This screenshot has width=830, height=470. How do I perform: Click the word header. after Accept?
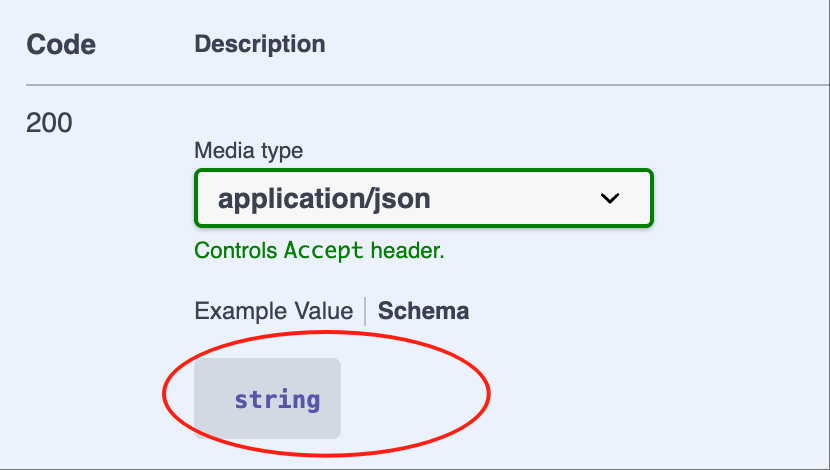[408, 250]
